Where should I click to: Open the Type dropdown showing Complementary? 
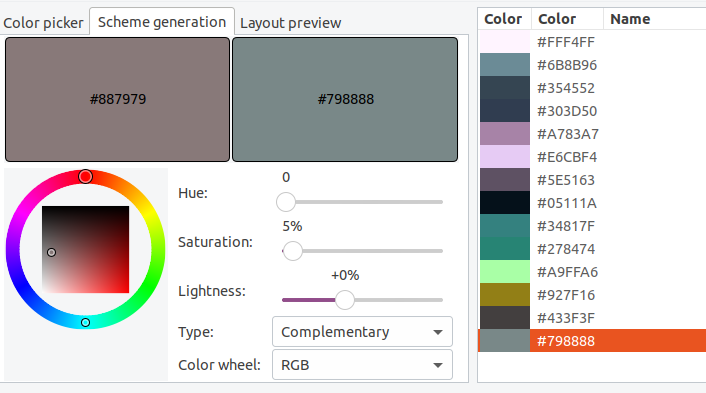click(362, 332)
